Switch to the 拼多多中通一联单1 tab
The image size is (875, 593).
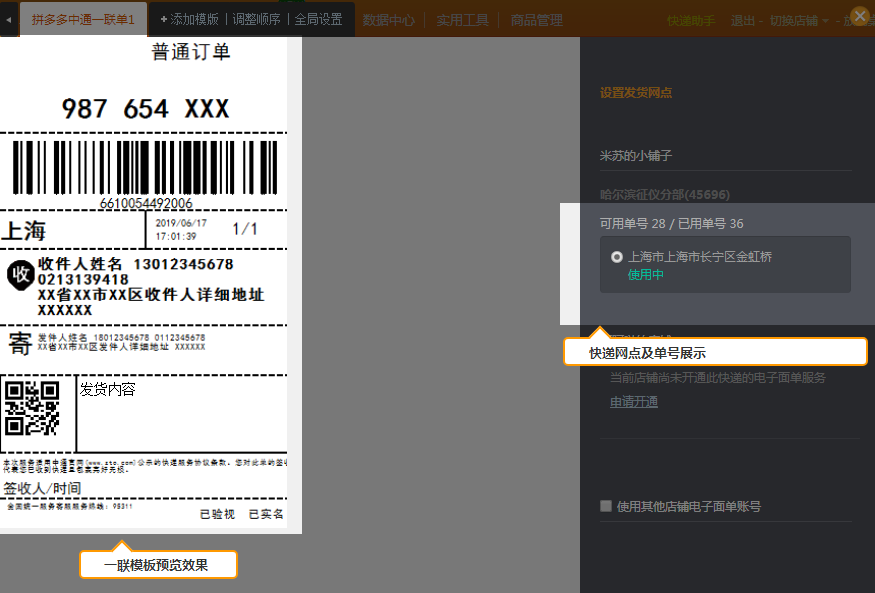point(83,20)
